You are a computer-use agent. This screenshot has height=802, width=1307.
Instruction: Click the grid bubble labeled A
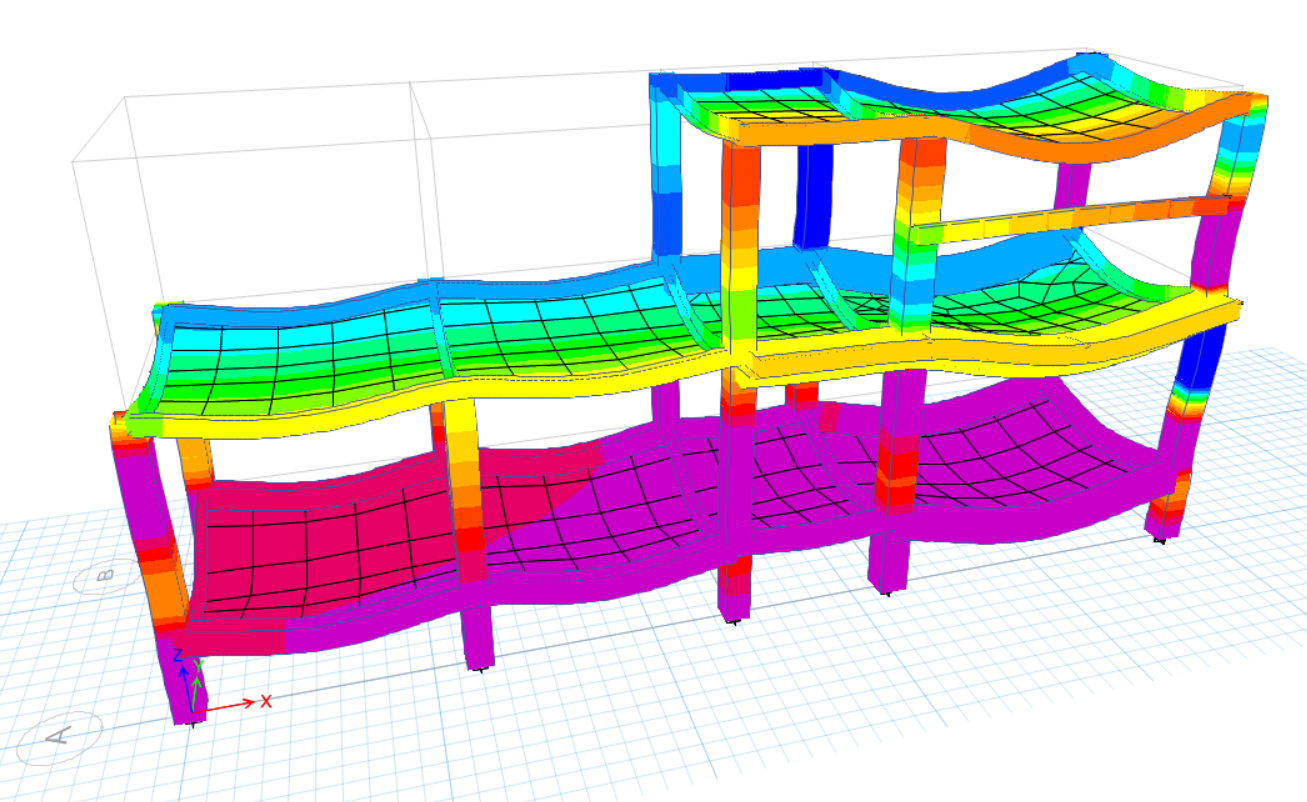pos(59,737)
